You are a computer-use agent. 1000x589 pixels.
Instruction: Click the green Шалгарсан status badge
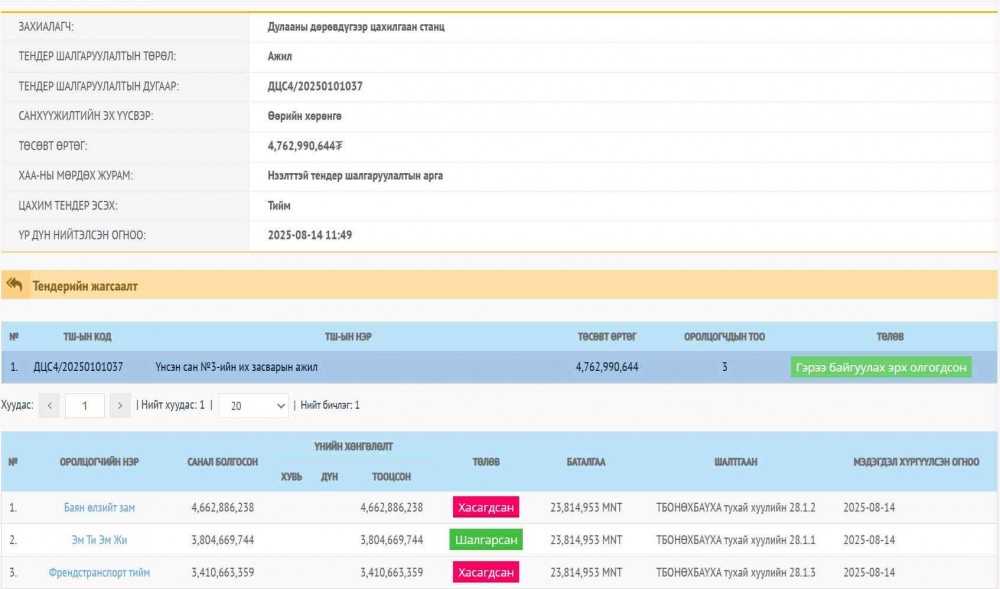coord(485,540)
